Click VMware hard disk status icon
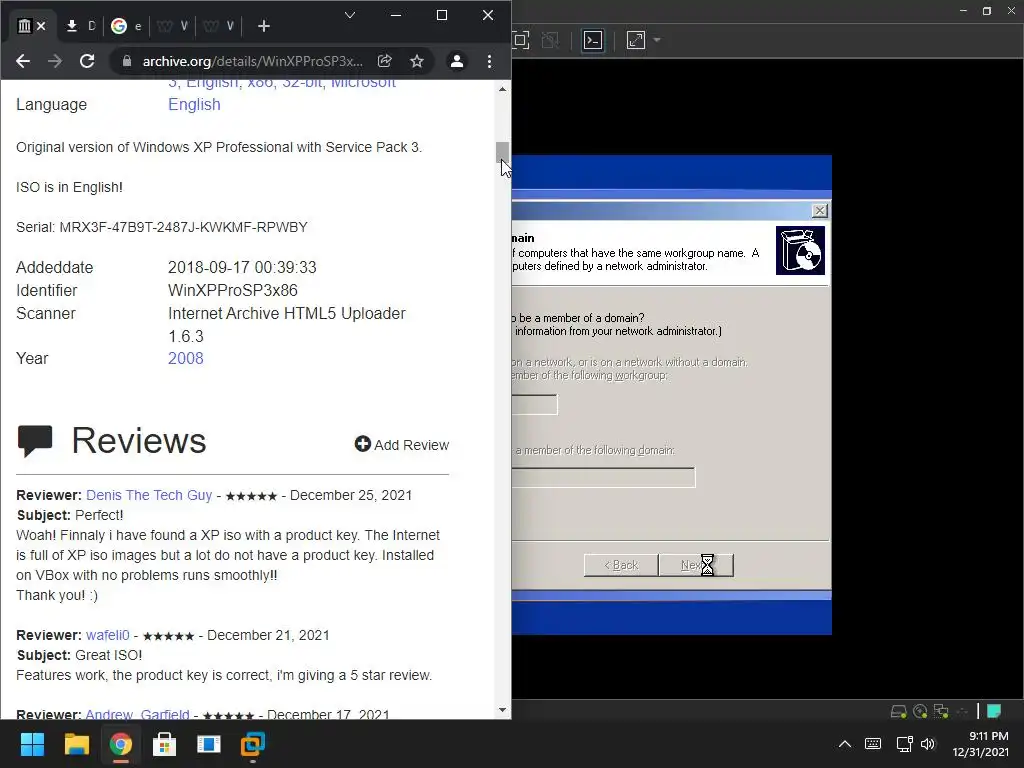 (x=899, y=711)
